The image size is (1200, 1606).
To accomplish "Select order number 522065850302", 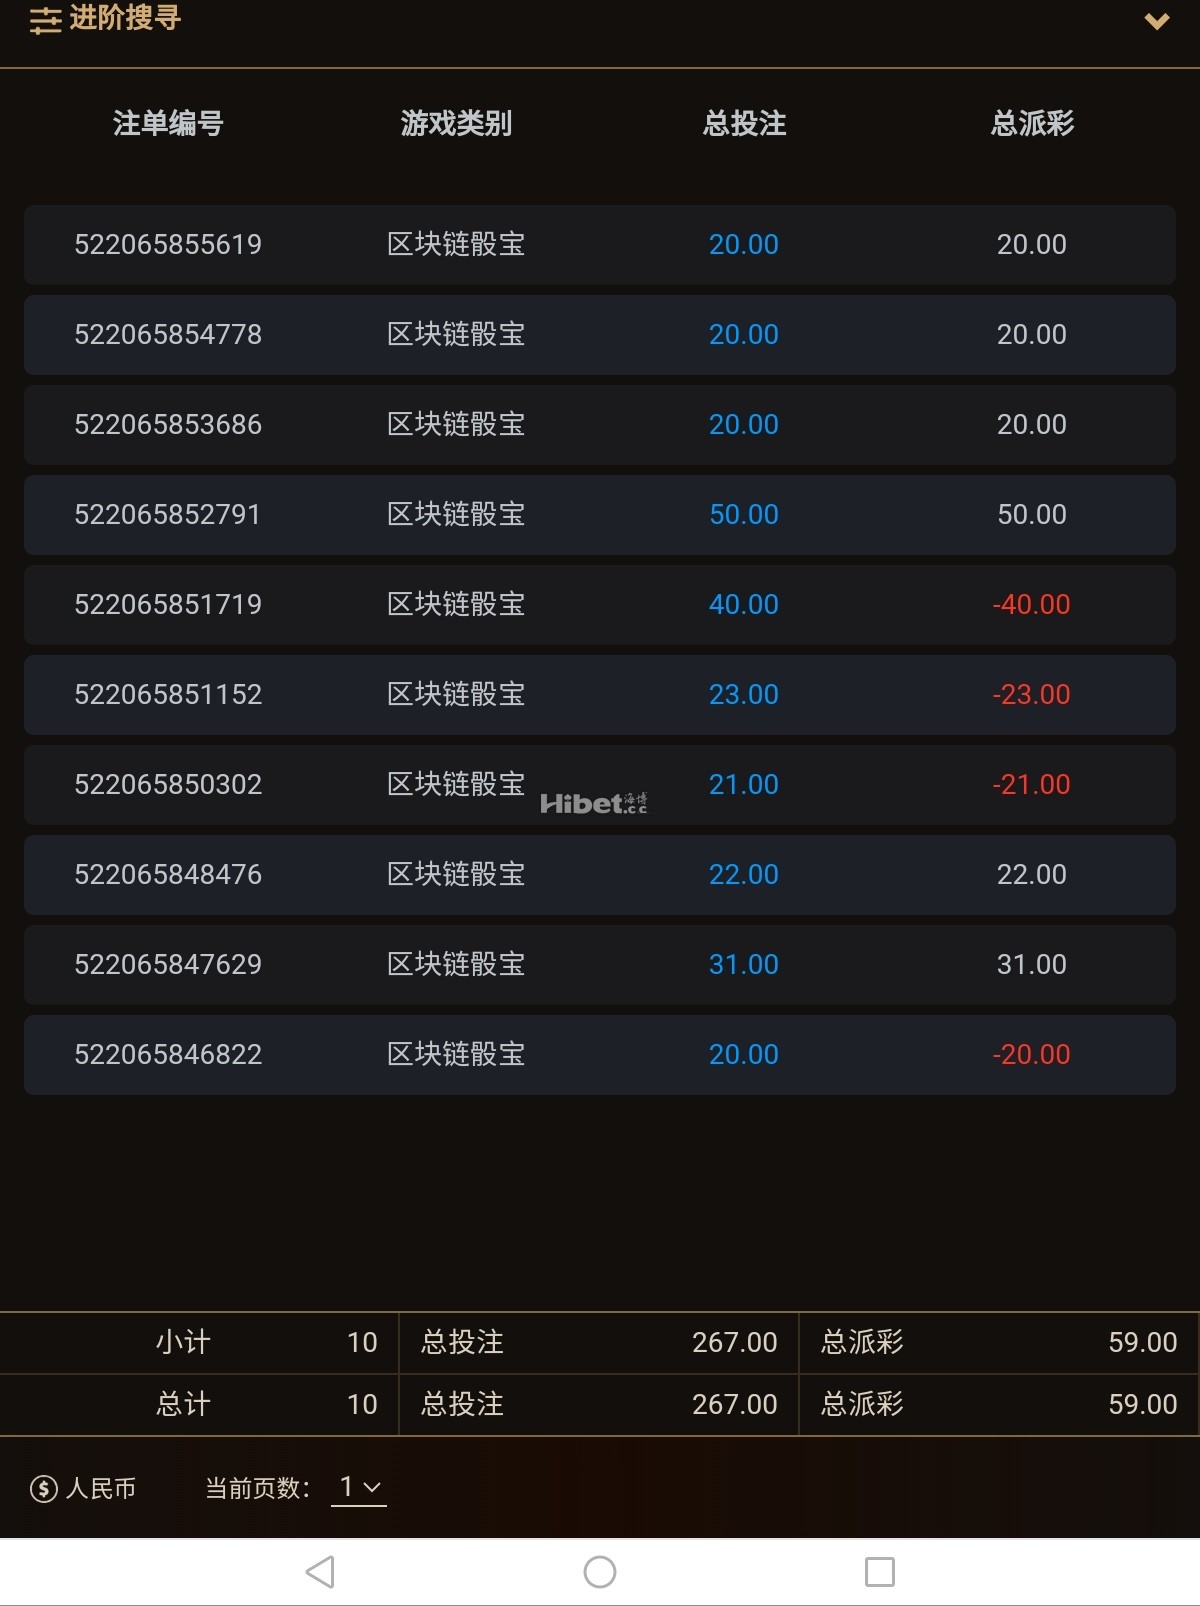I will pos(168,785).
